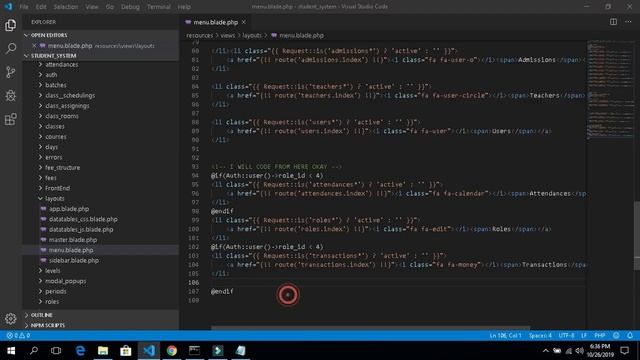Open Windows Start menu
This screenshot has width=640, height=360.
(x=11, y=351)
